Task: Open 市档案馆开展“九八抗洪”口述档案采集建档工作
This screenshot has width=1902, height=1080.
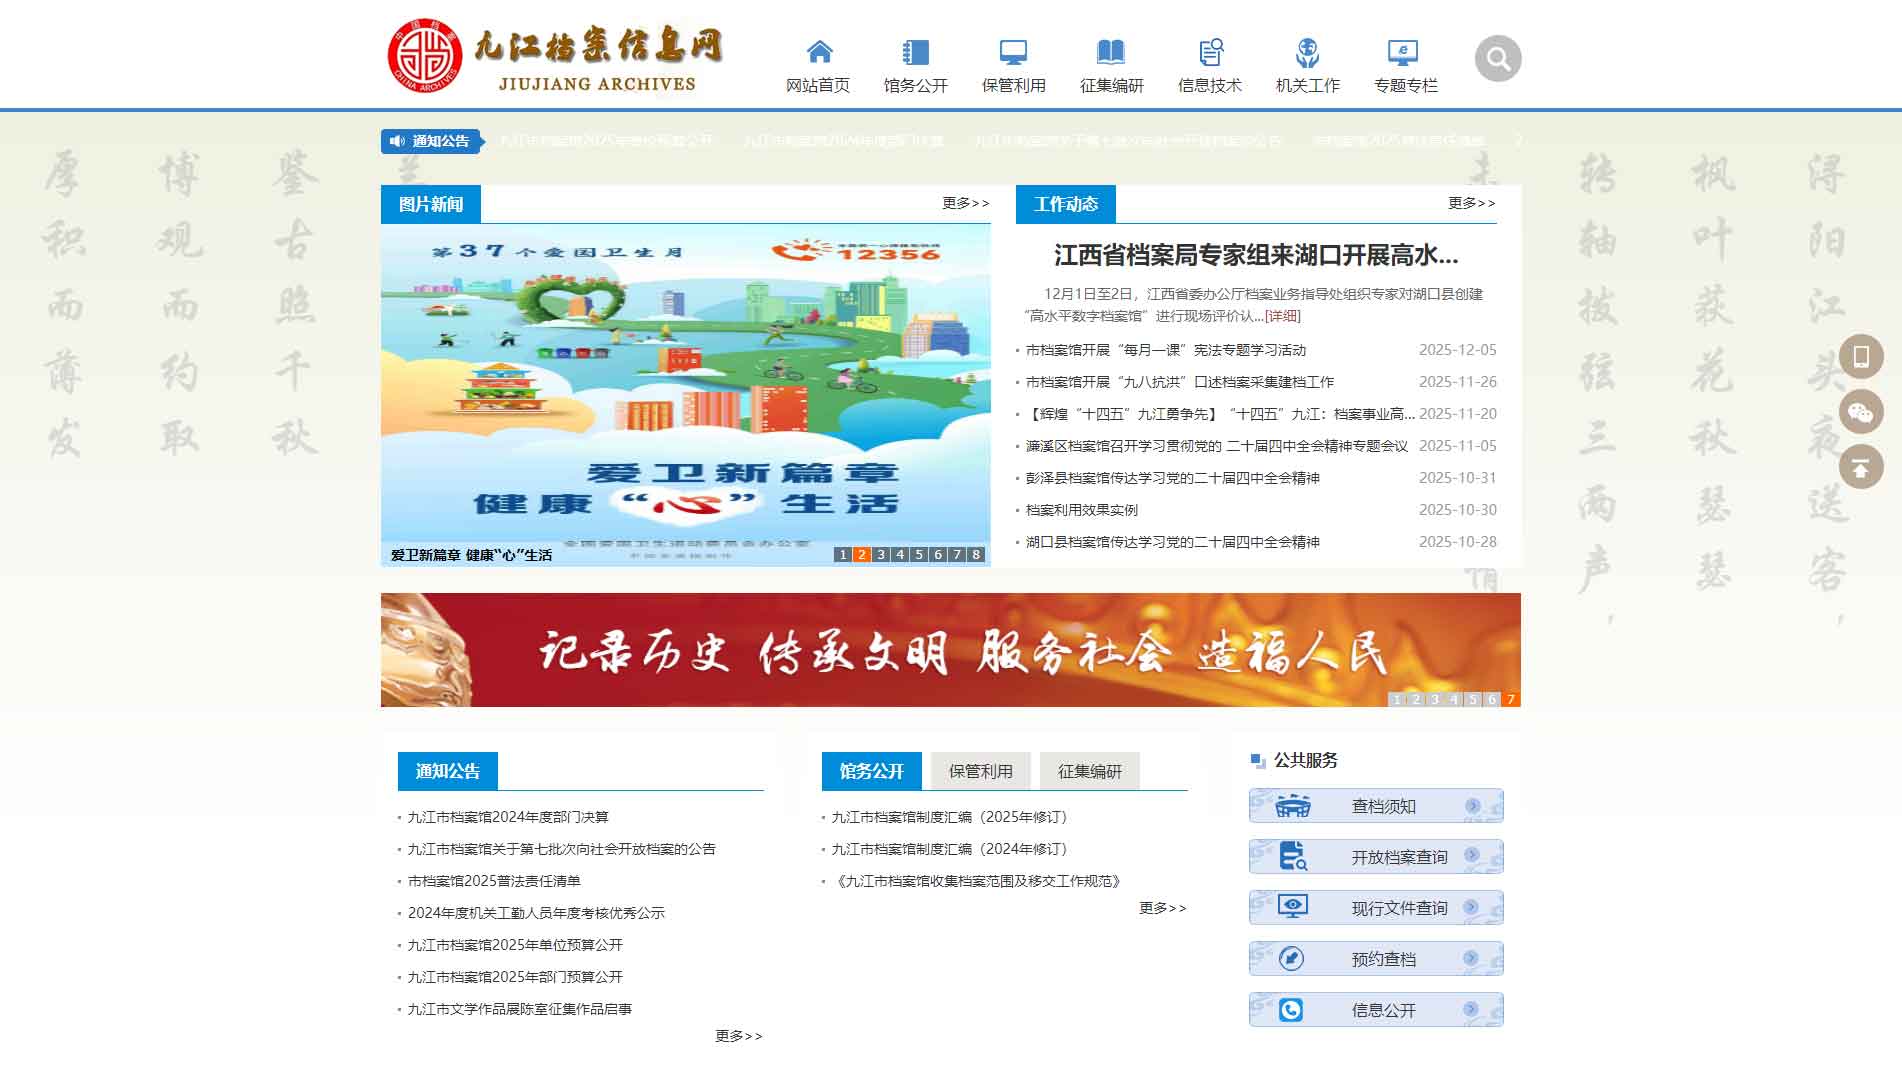Action: (x=1180, y=382)
